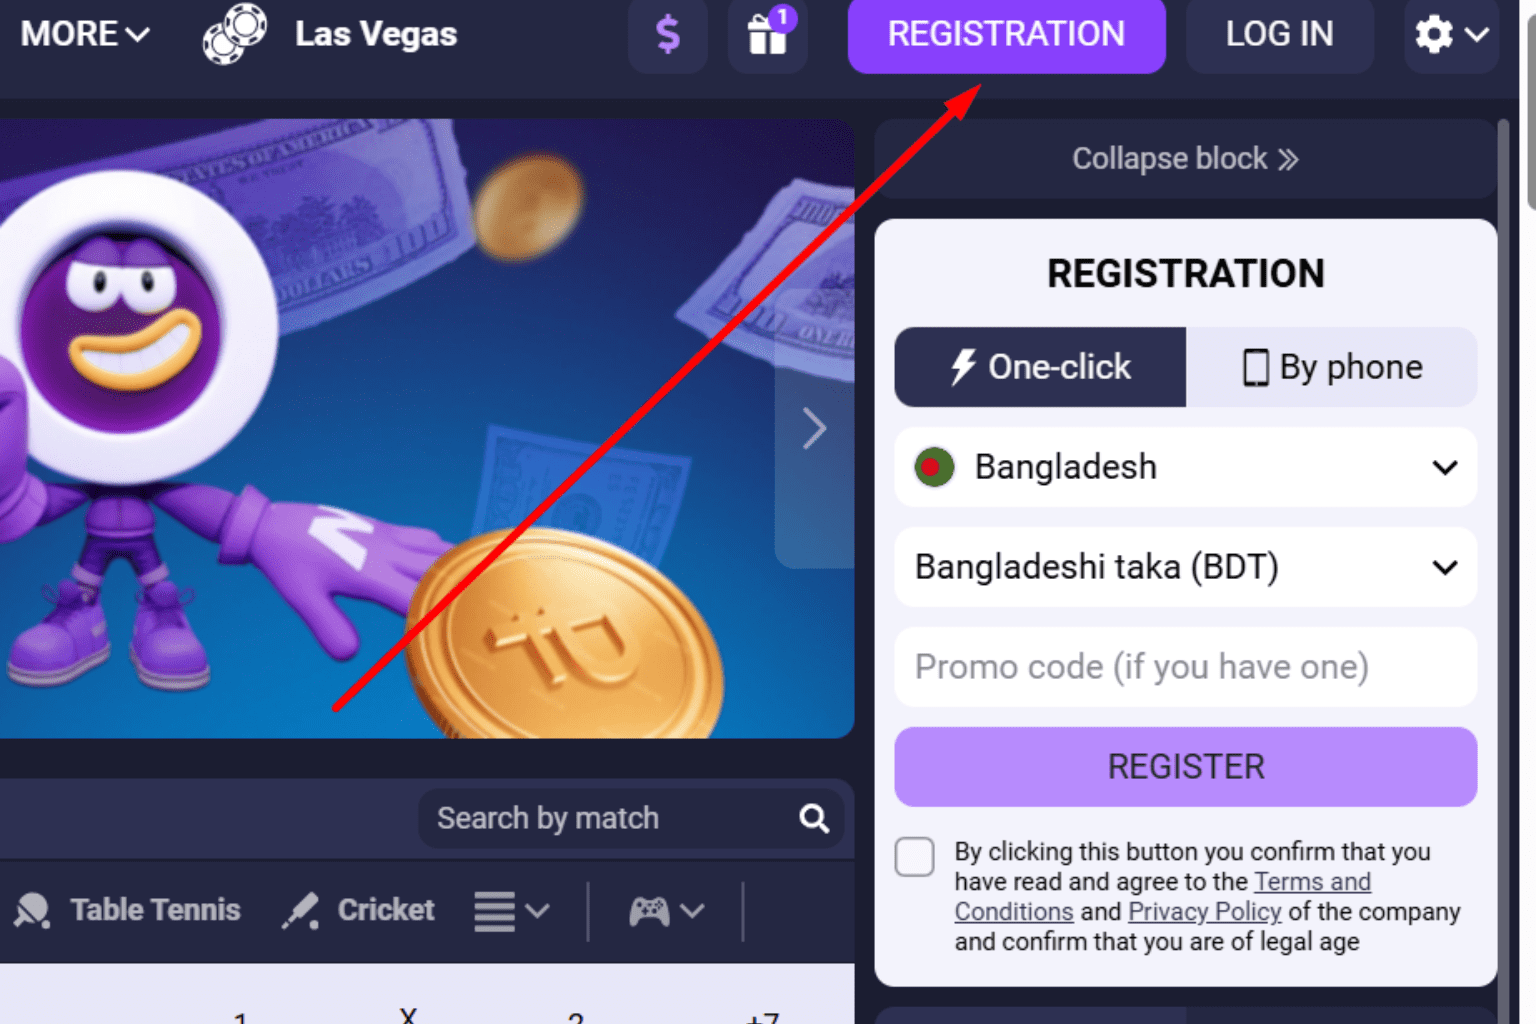The height and width of the screenshot is (1024, 1536).
Task: Select the Cricket sport icon
Action: pos(302,910)
